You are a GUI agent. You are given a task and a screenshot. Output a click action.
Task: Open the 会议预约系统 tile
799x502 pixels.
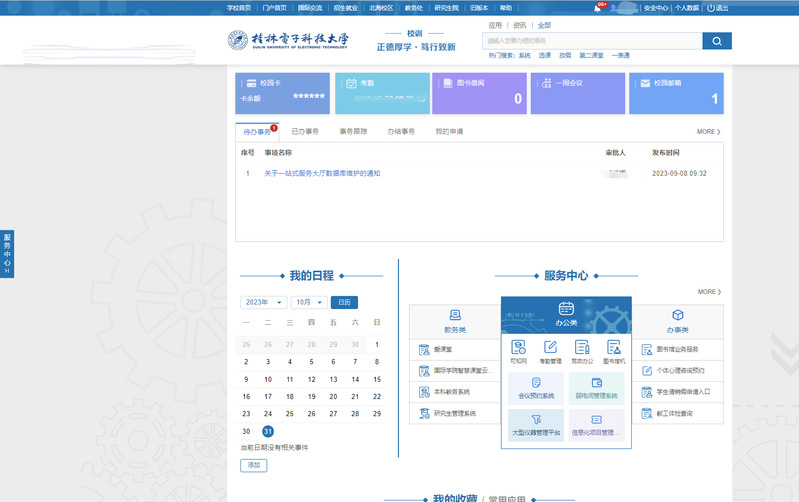(x=537, y=388)
